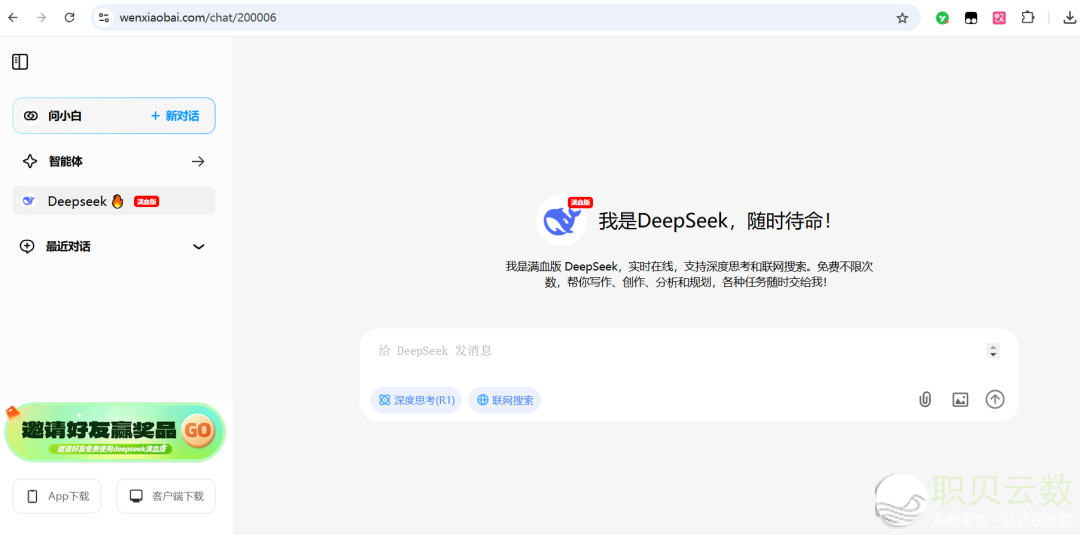Click the 智能体 label text
Viewport: 1080px width, 535px height.
click(65, 161)
